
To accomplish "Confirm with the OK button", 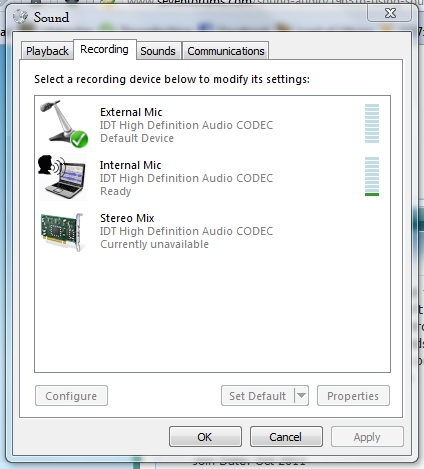I will (x=205, y=437).
